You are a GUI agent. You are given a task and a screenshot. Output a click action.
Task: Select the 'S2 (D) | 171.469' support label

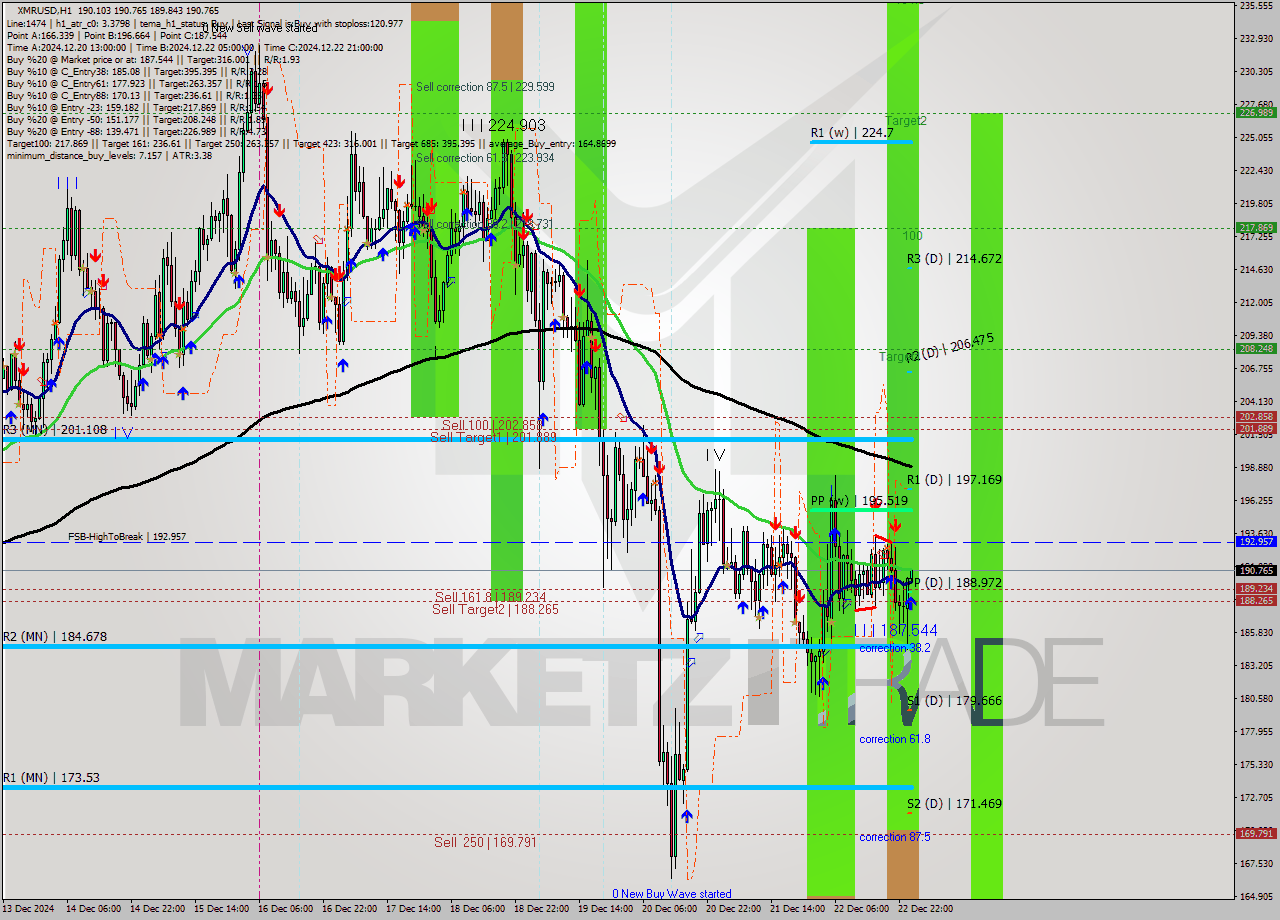954,804
